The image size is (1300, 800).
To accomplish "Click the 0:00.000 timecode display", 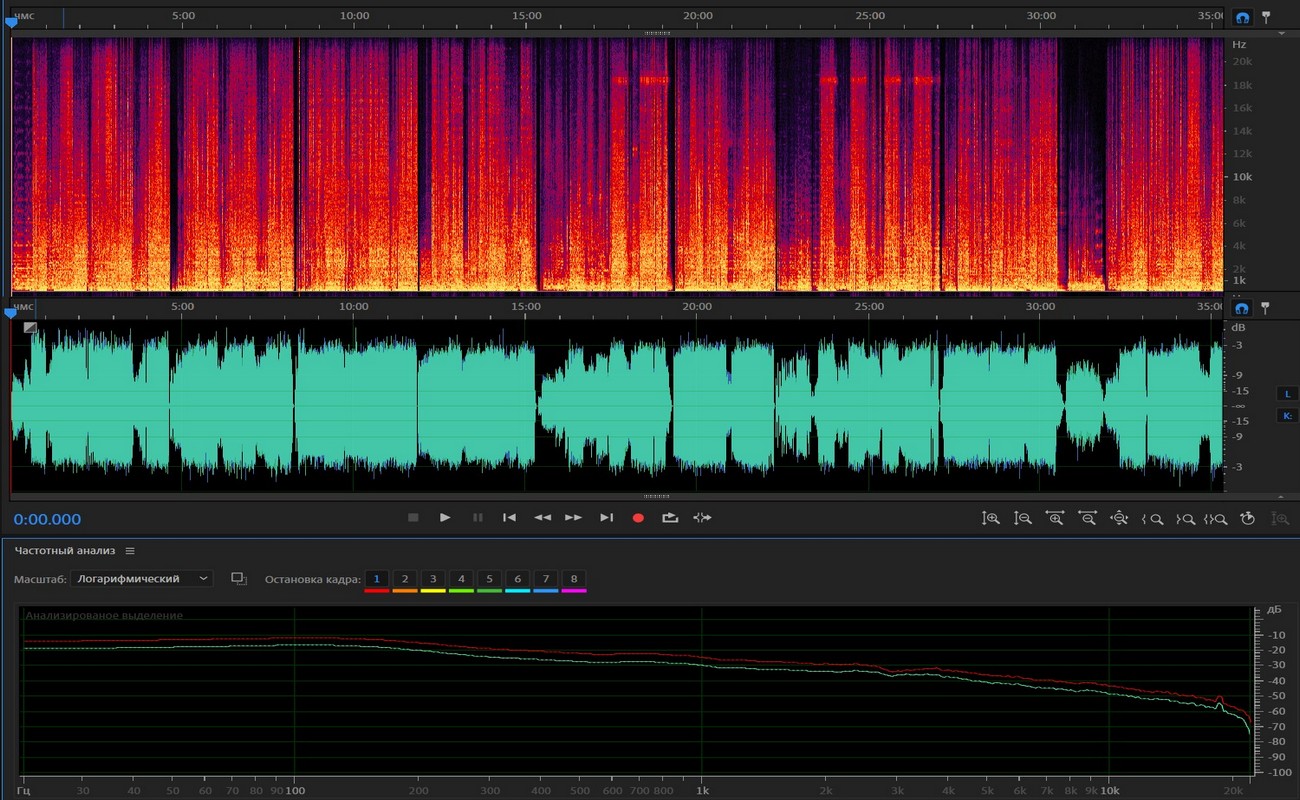I will click(48, 519).
